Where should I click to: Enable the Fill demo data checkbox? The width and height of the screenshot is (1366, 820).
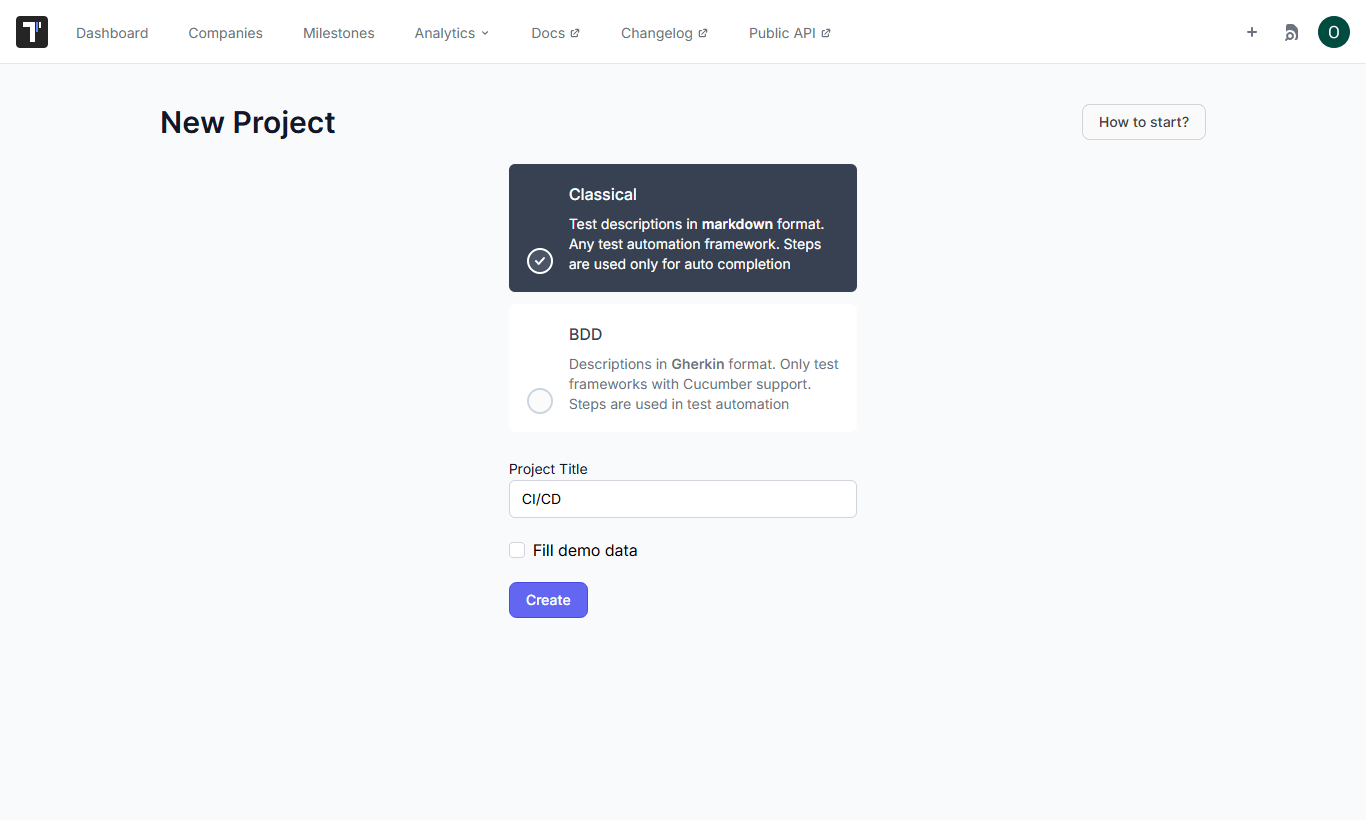517,550
